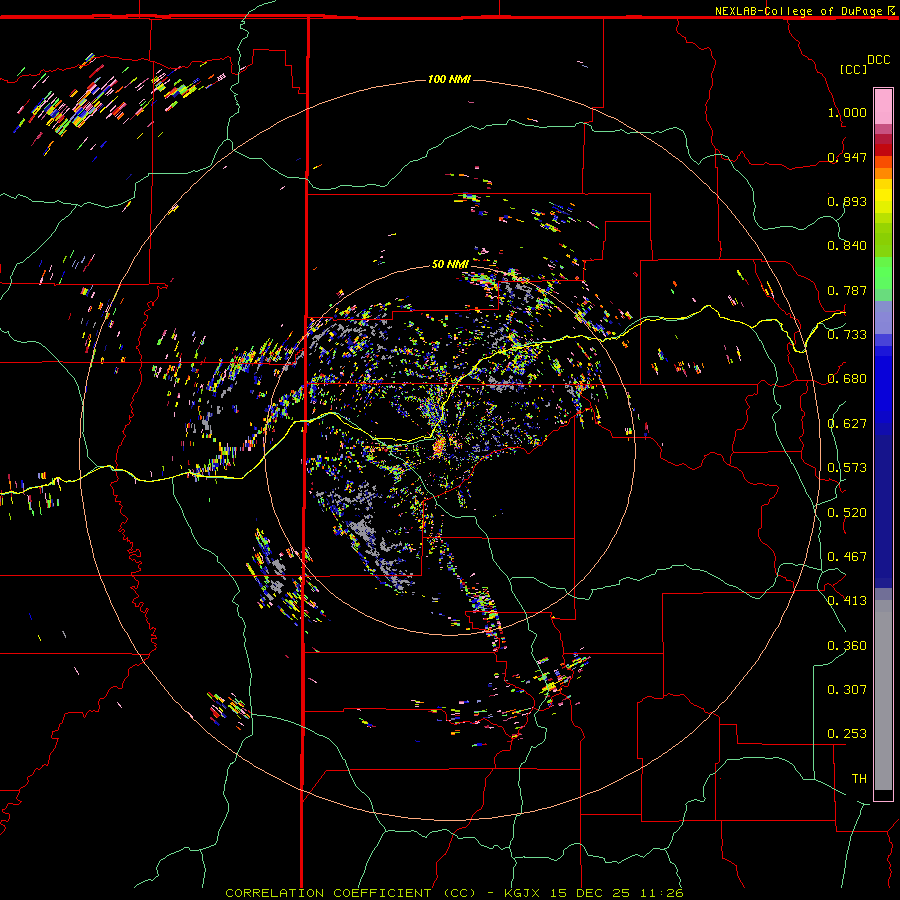Select the 0.840 scale value
Screen dimensions: 900x900
(847, 246)
